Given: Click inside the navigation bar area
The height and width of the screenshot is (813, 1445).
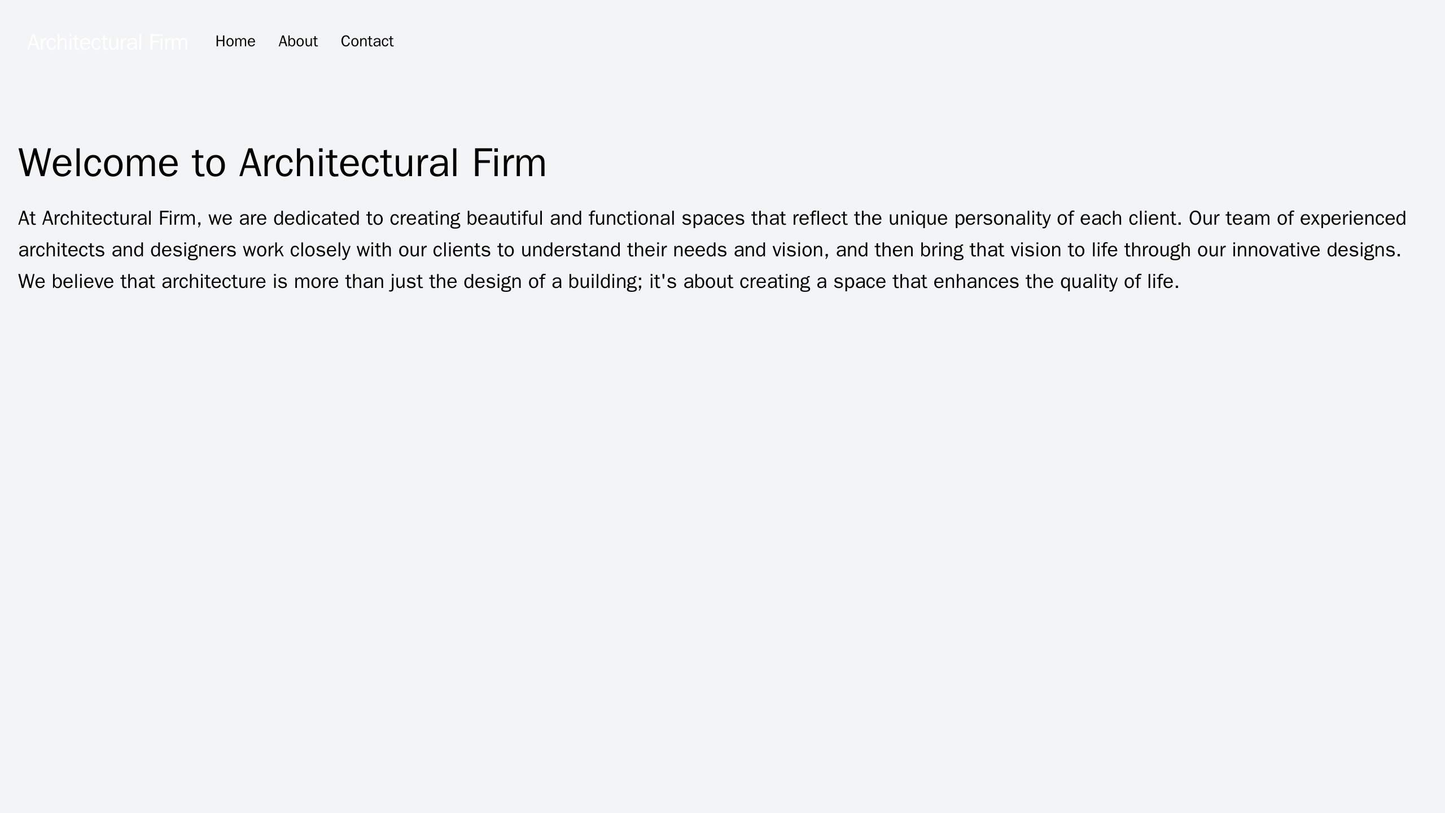Looking at the screenshot, I should pos(700,41).
